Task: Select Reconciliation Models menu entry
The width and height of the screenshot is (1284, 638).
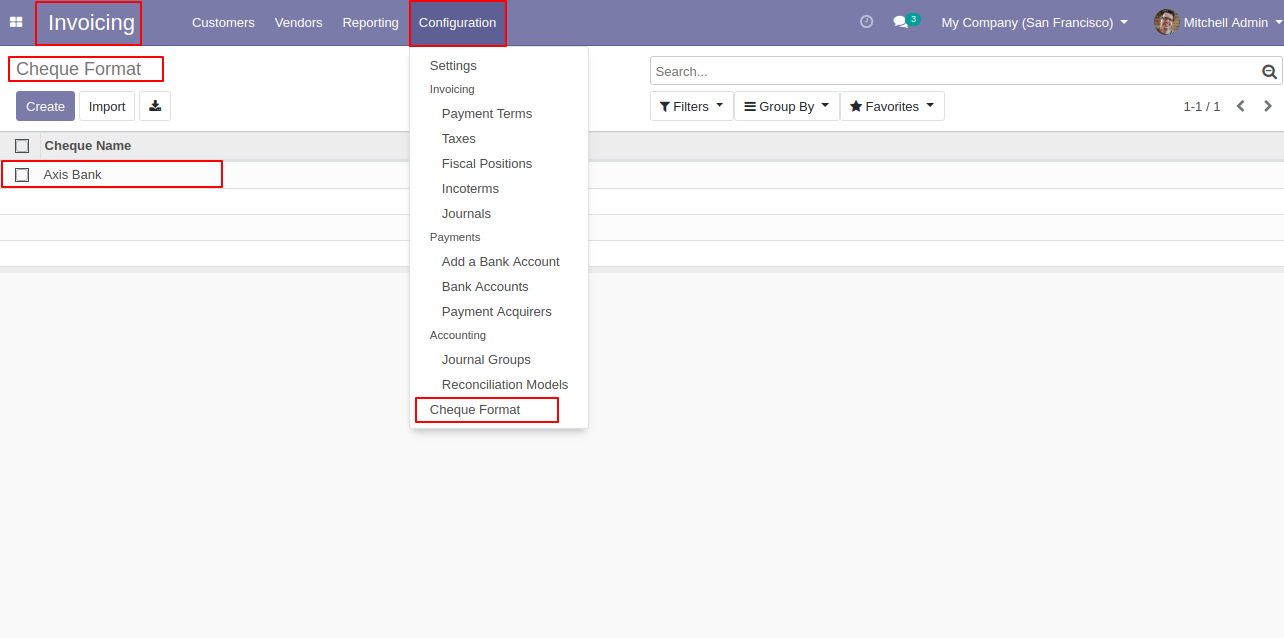Action: (x=505, y=385)
